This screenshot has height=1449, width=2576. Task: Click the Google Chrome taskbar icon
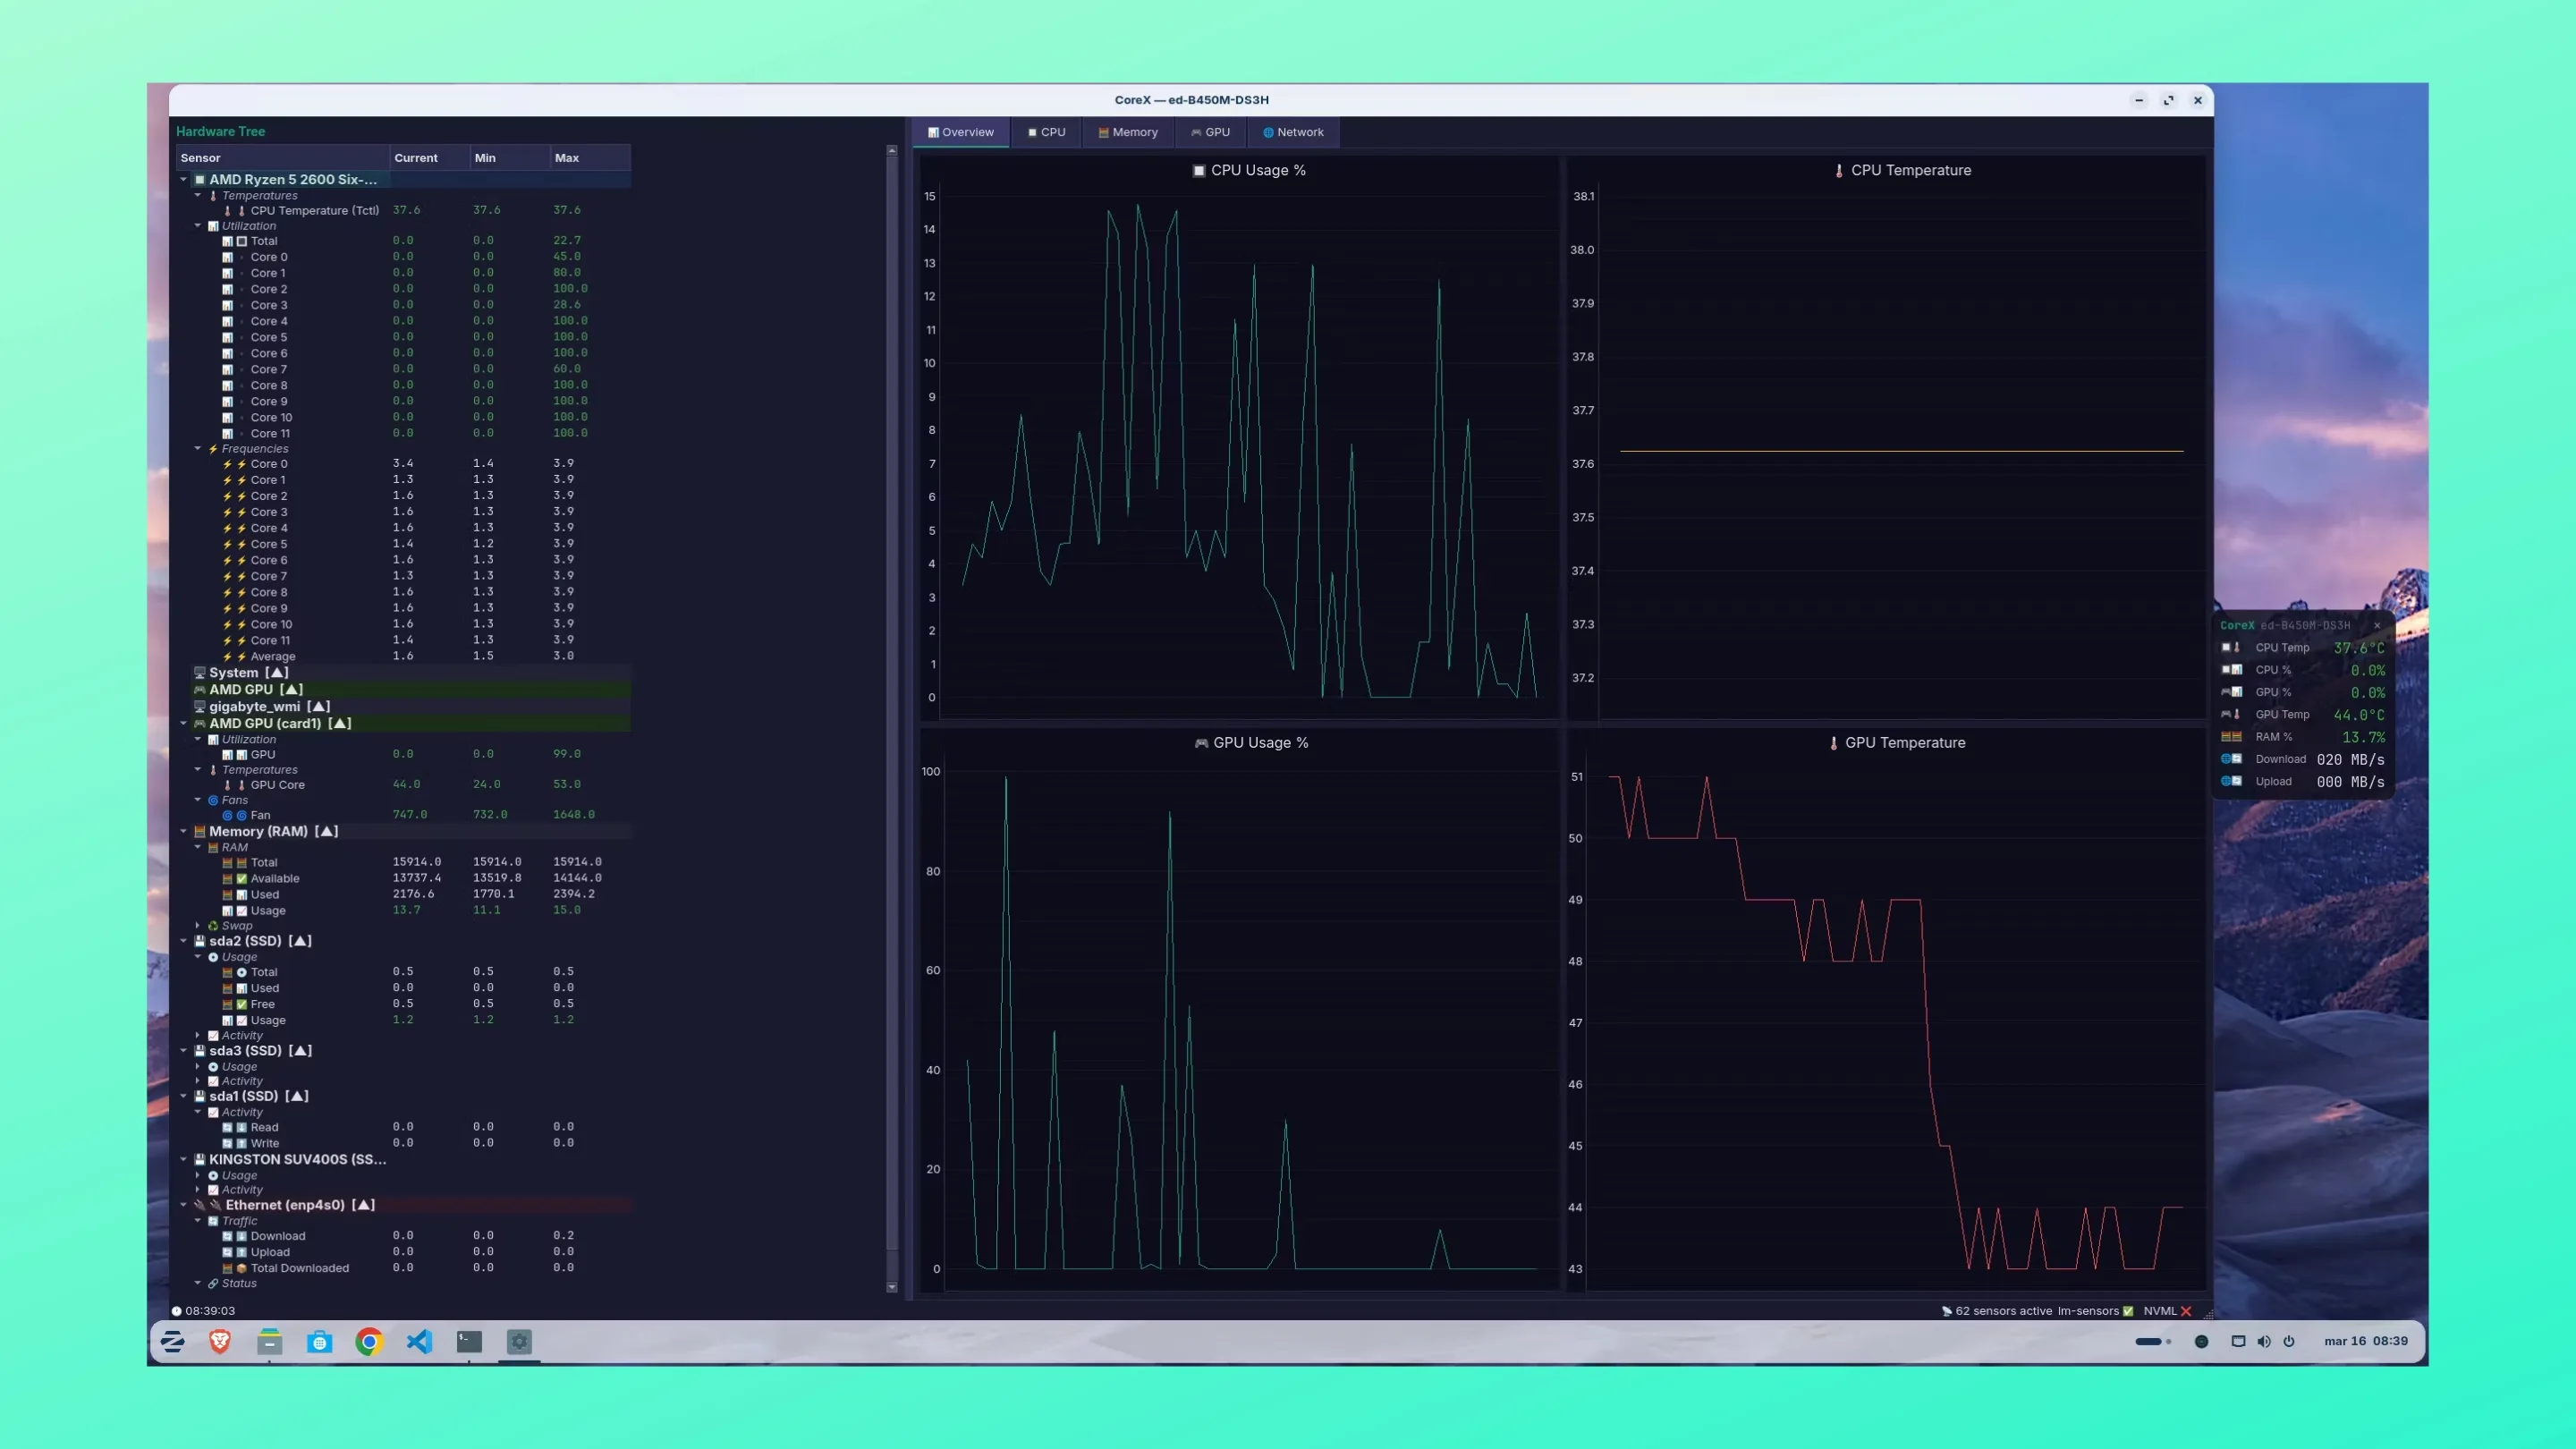pos(369,1341)
